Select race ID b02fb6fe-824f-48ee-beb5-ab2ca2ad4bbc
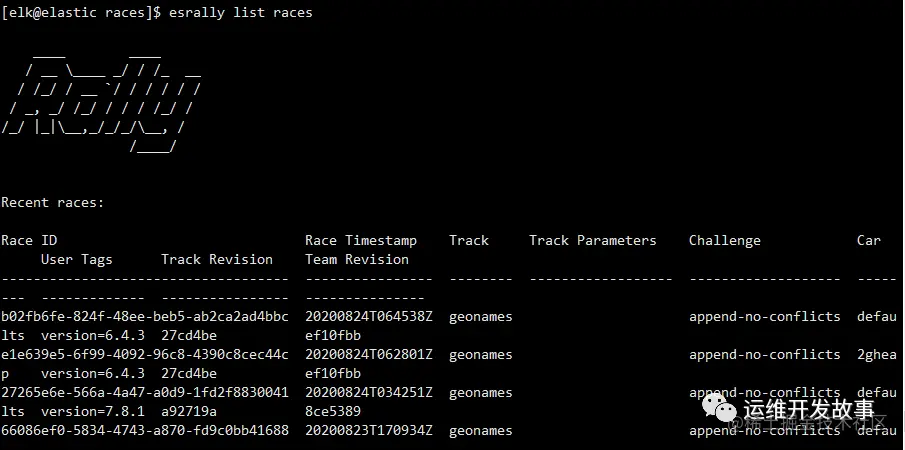 (x=145, y=316)
